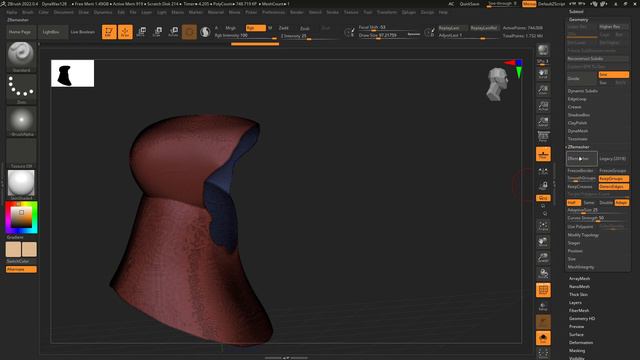The image size is (640, 360).
Task: Click the Live Boolean button
Action: [x=82, y=32]
